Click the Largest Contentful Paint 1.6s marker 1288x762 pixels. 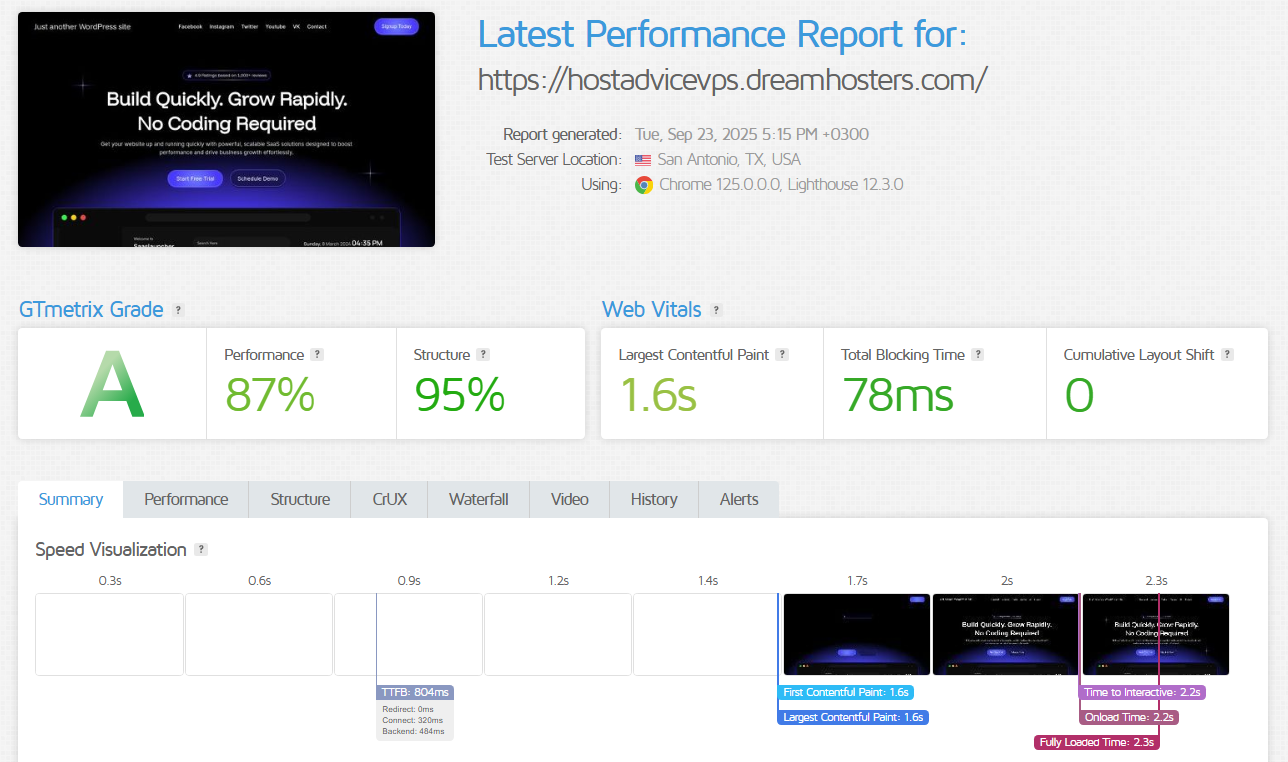click(x=853, y=717)
